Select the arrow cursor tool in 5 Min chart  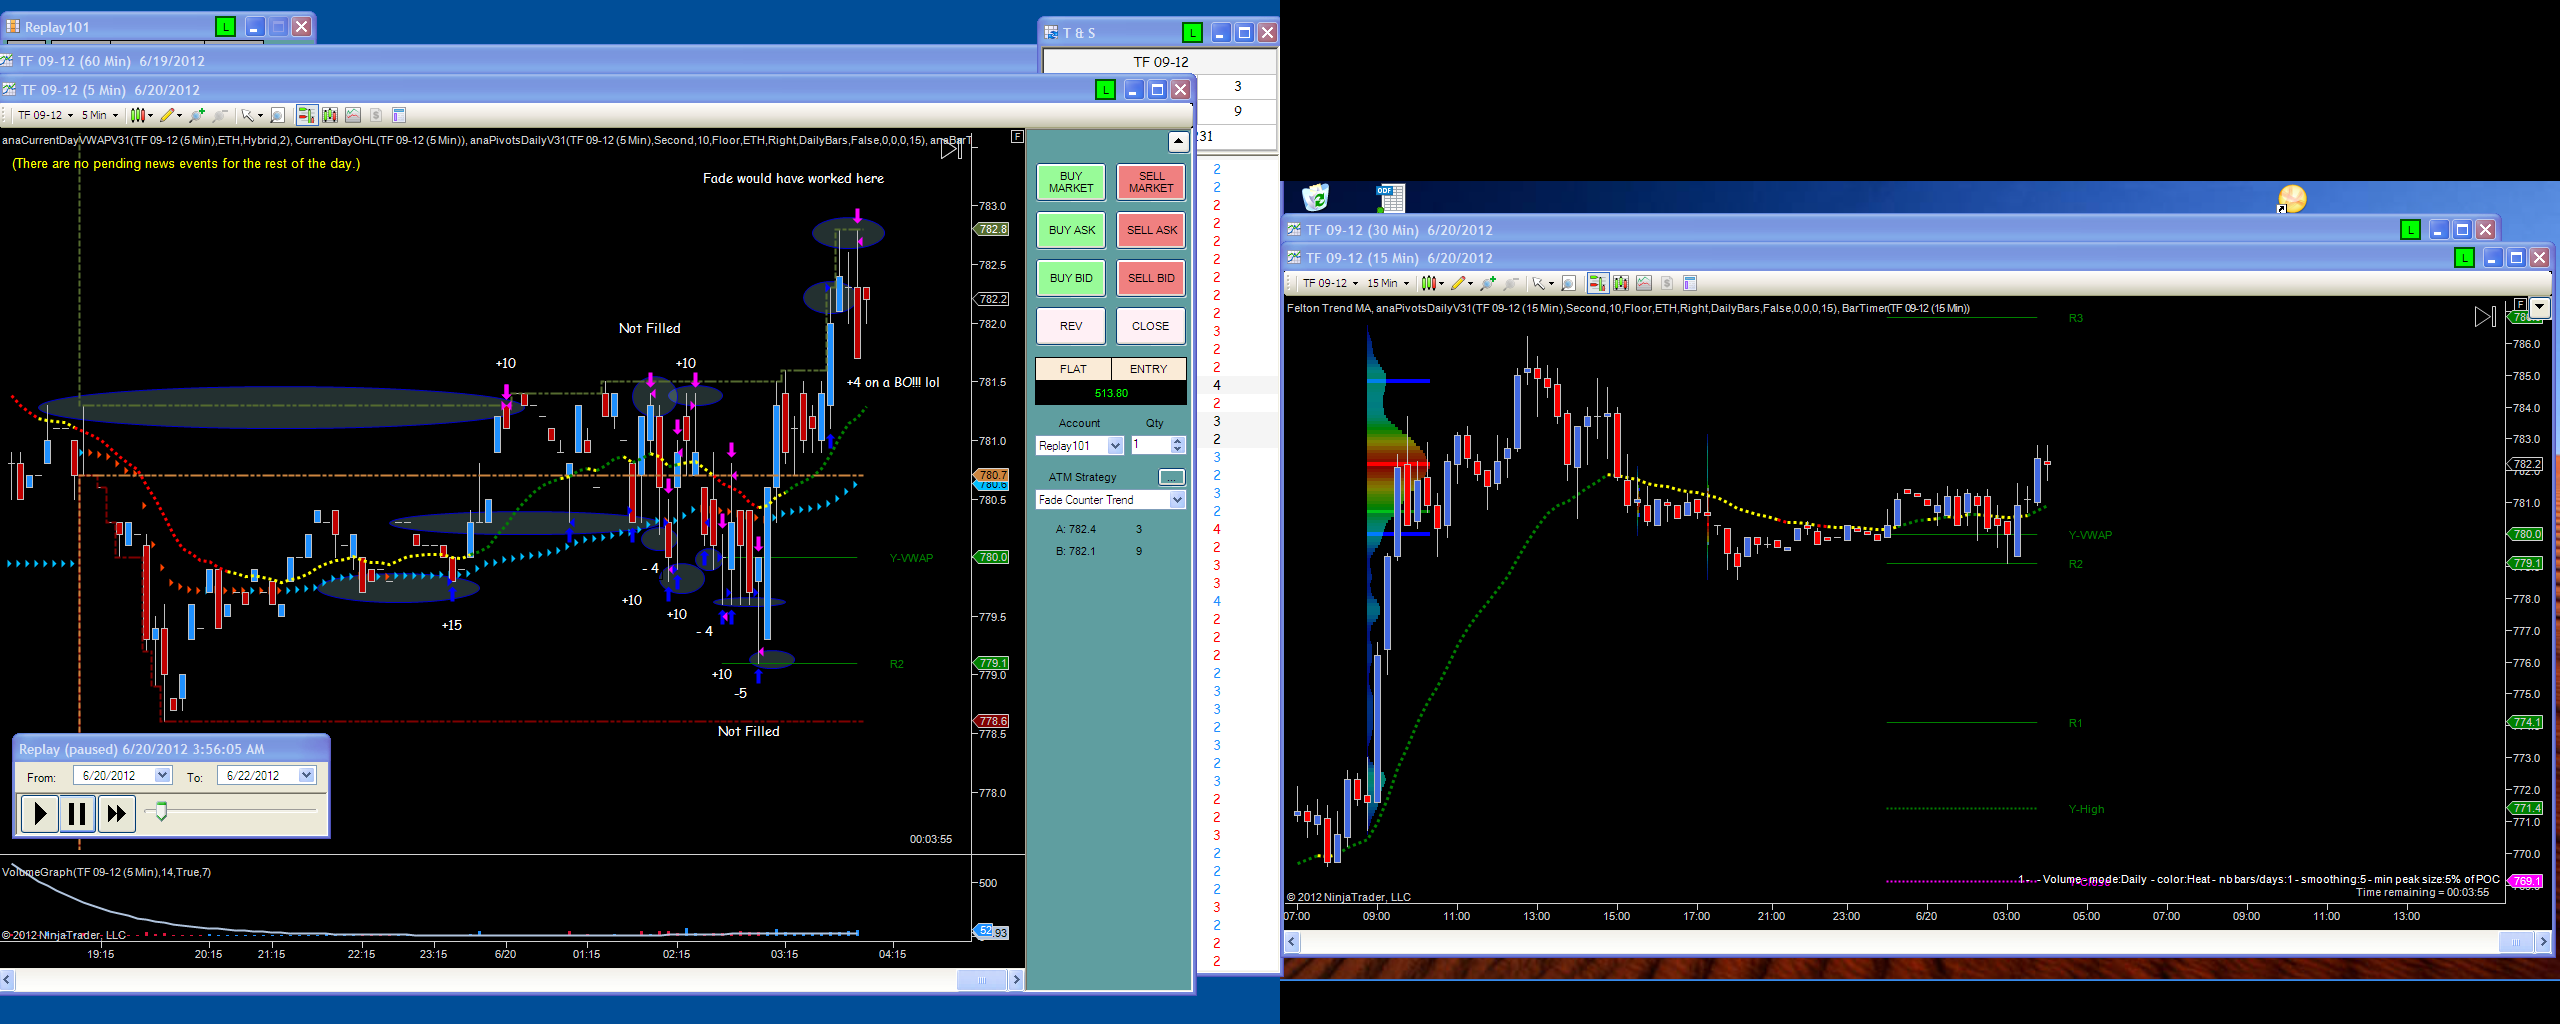pos(251,115)
